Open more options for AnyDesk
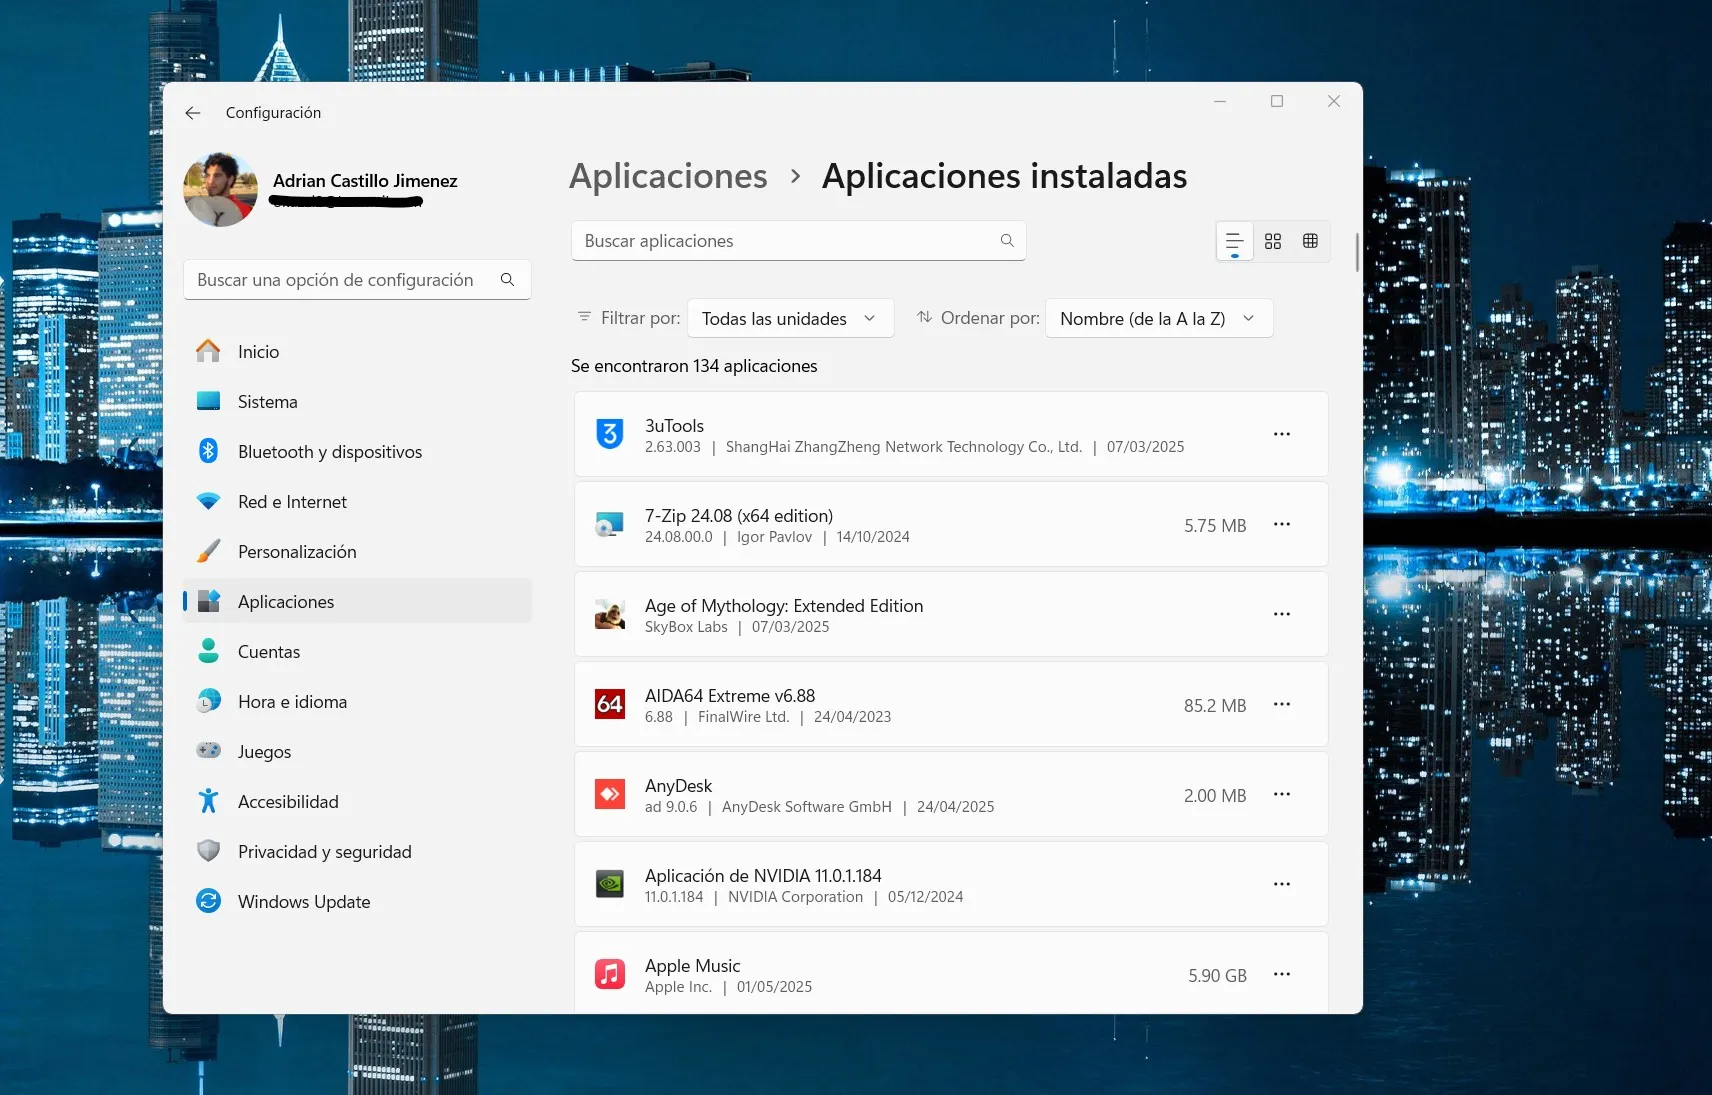The height and width of the screenshot is (1095, 1712). pos(1282,794)
